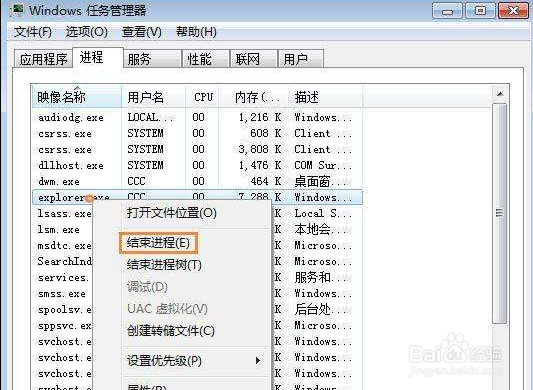
Task: Open the 选项(O) menu
Action: coord(87,32)
